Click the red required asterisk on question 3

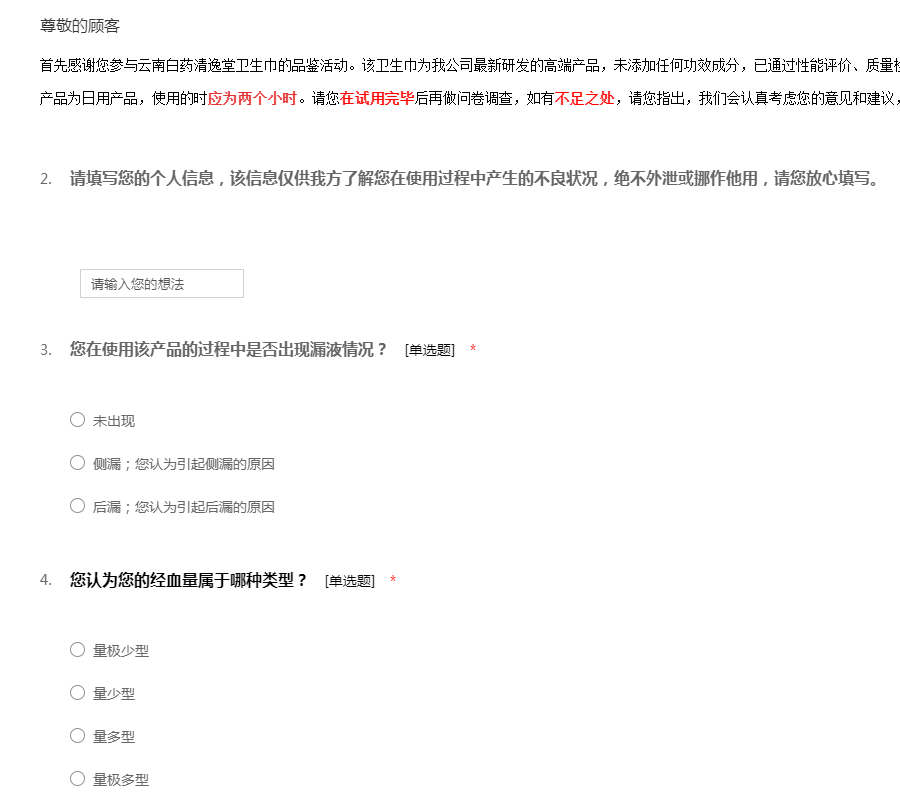click(x=473, y=349)
